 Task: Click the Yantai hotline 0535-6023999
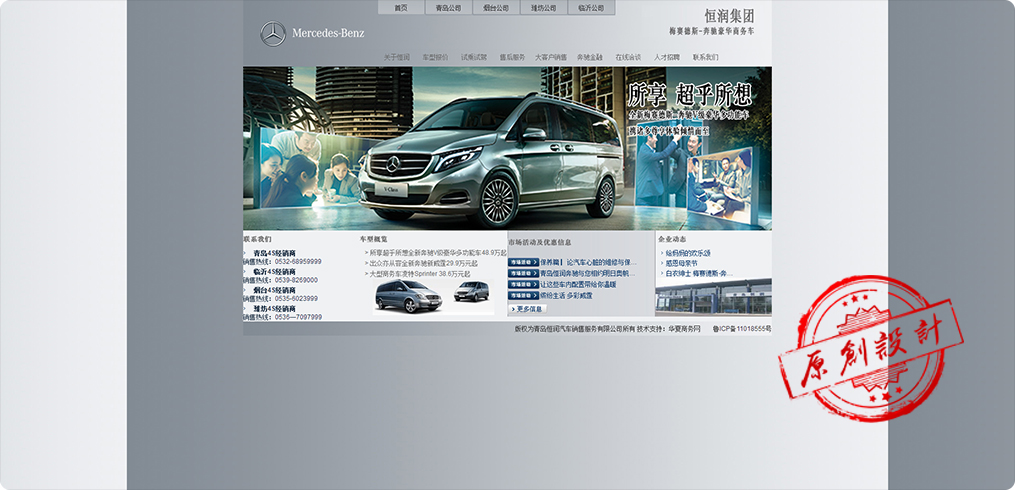click(x=296, y=298)
